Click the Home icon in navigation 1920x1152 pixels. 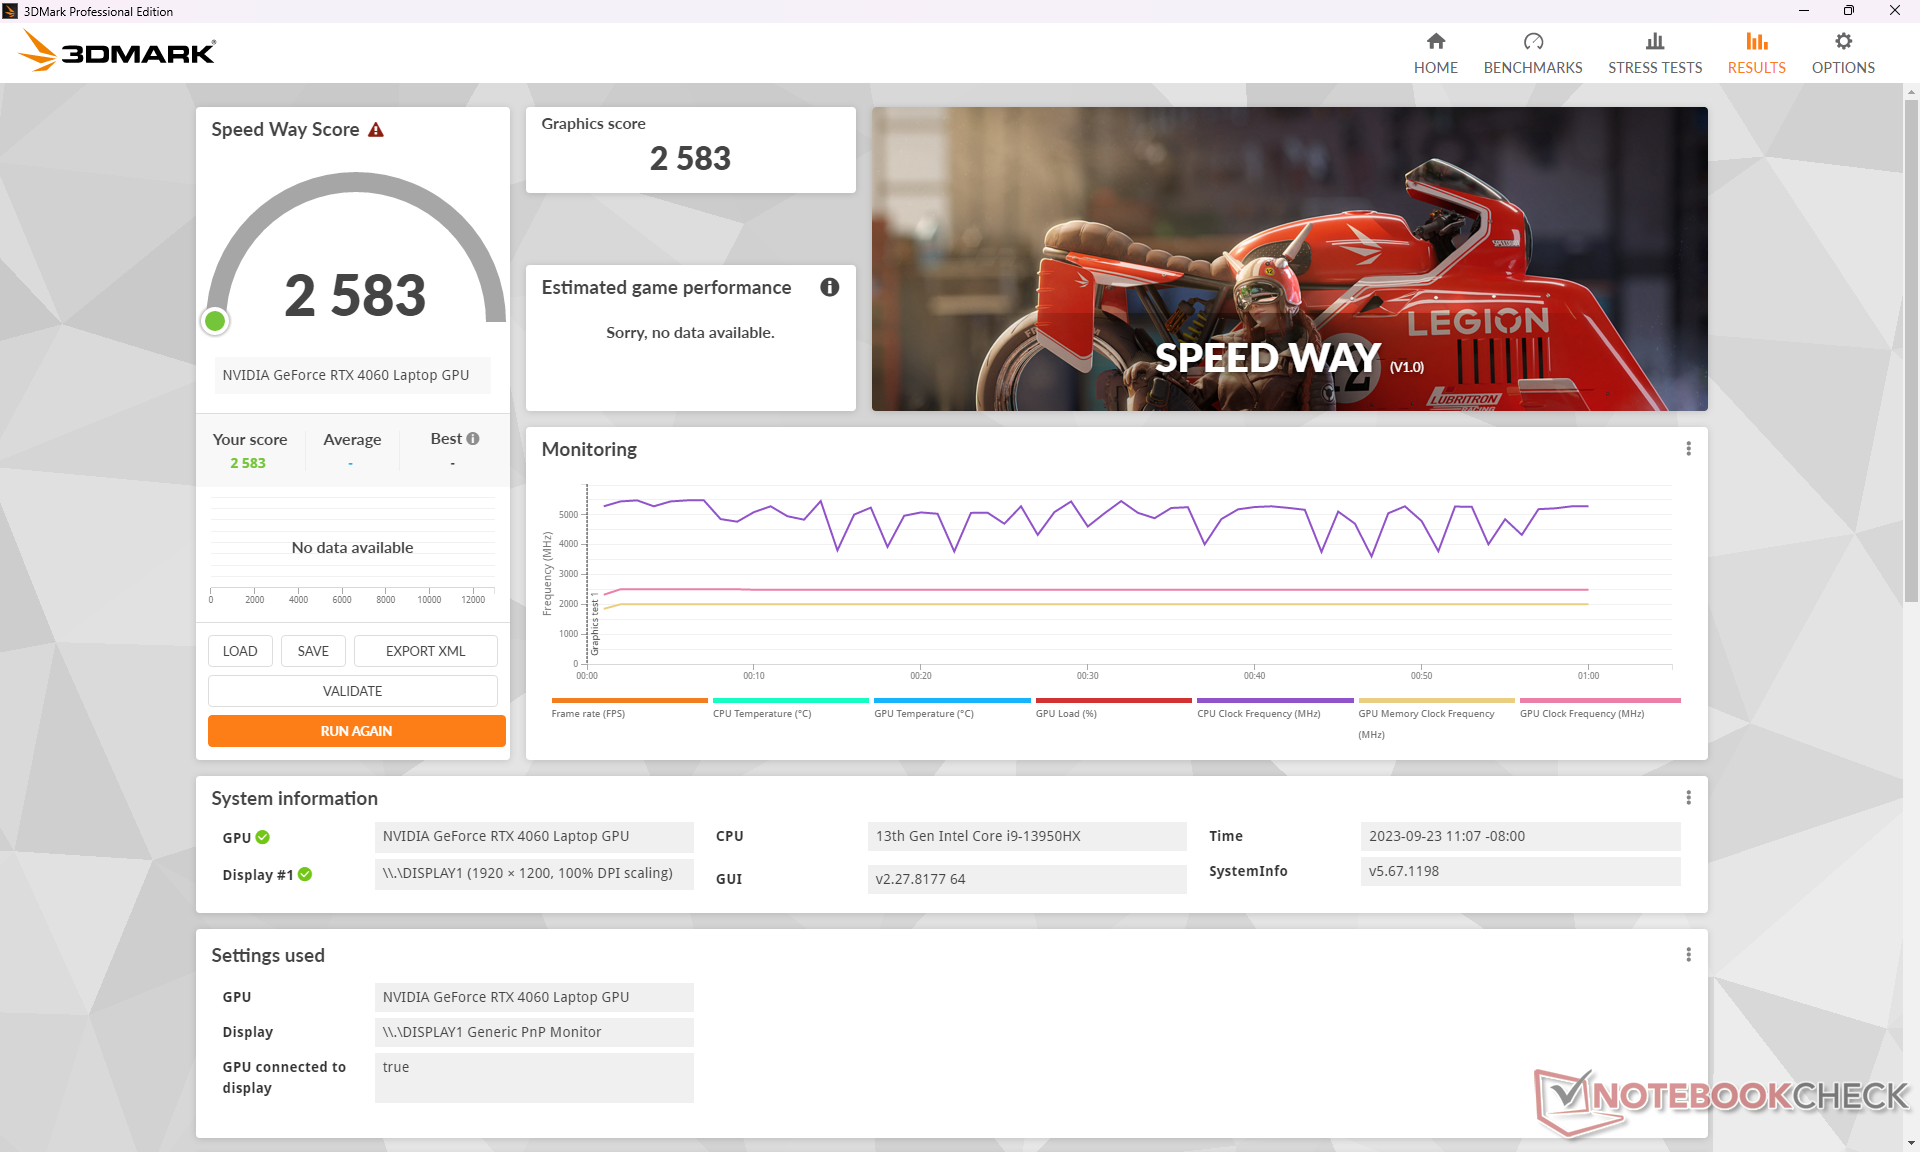(1435, 41)
